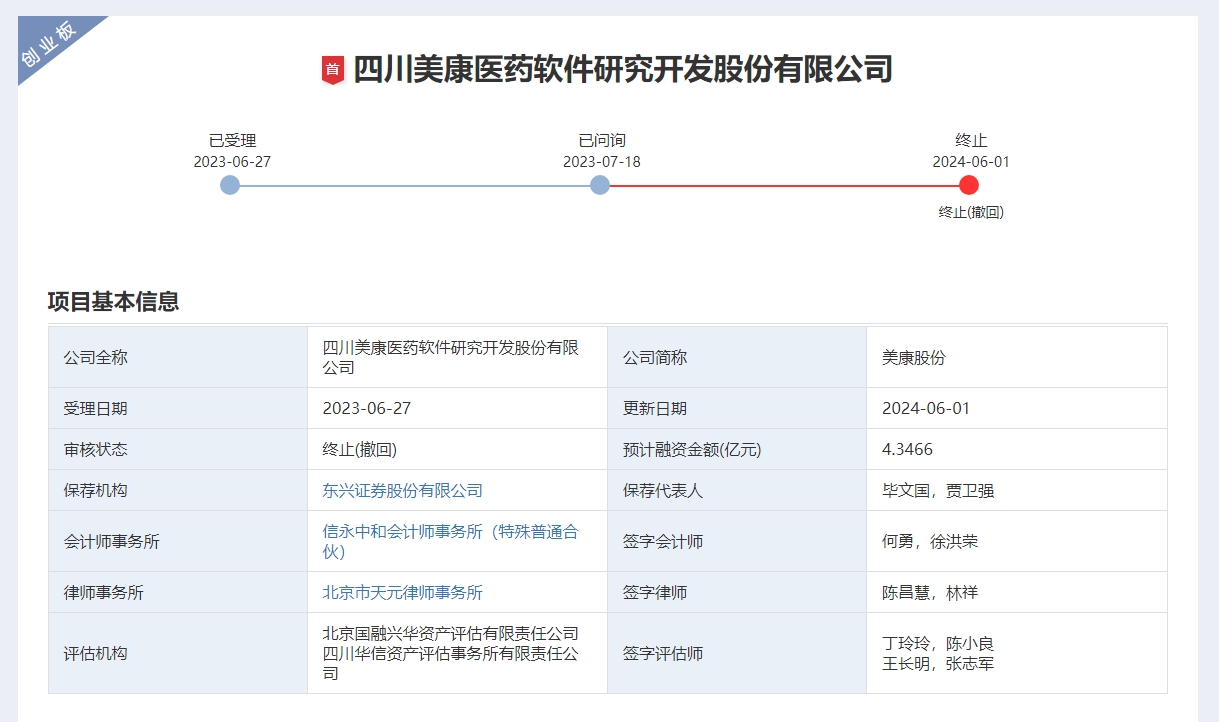The image size is (1219, 722).
Task: Click the 美康股份 company short name cell
Action: 913,358
